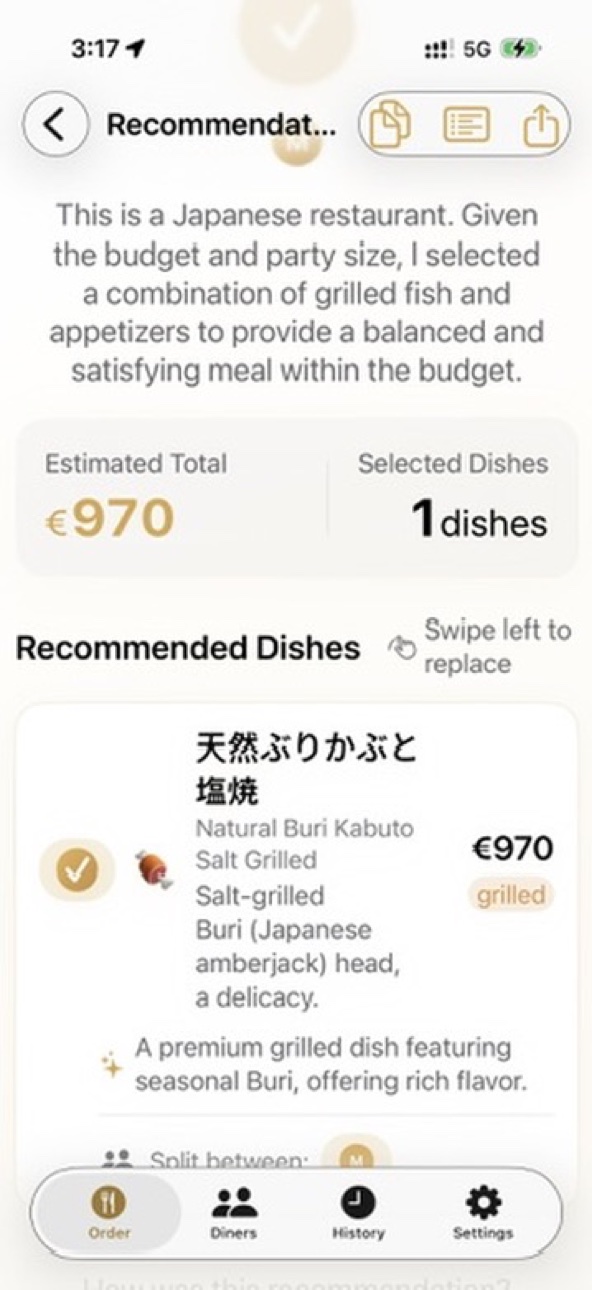Tap the back chevron at top left
This screenshot has height=1290, width=592.
pos(56,124)
